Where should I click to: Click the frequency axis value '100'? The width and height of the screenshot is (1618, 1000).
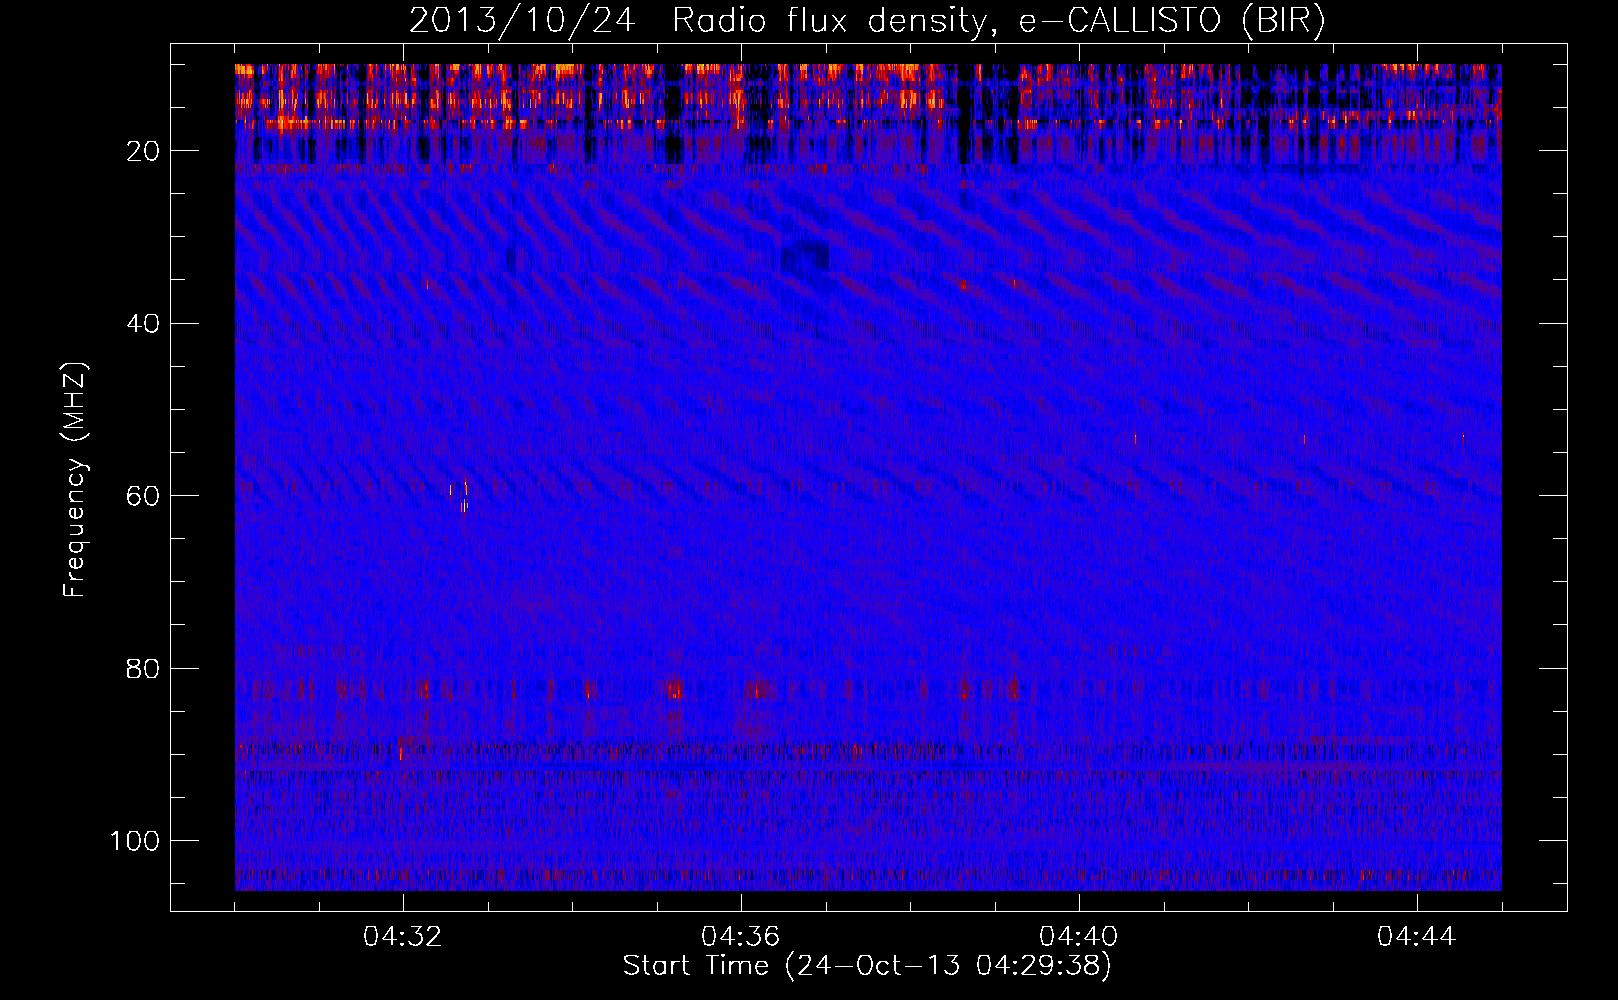(x=135, y=841)
